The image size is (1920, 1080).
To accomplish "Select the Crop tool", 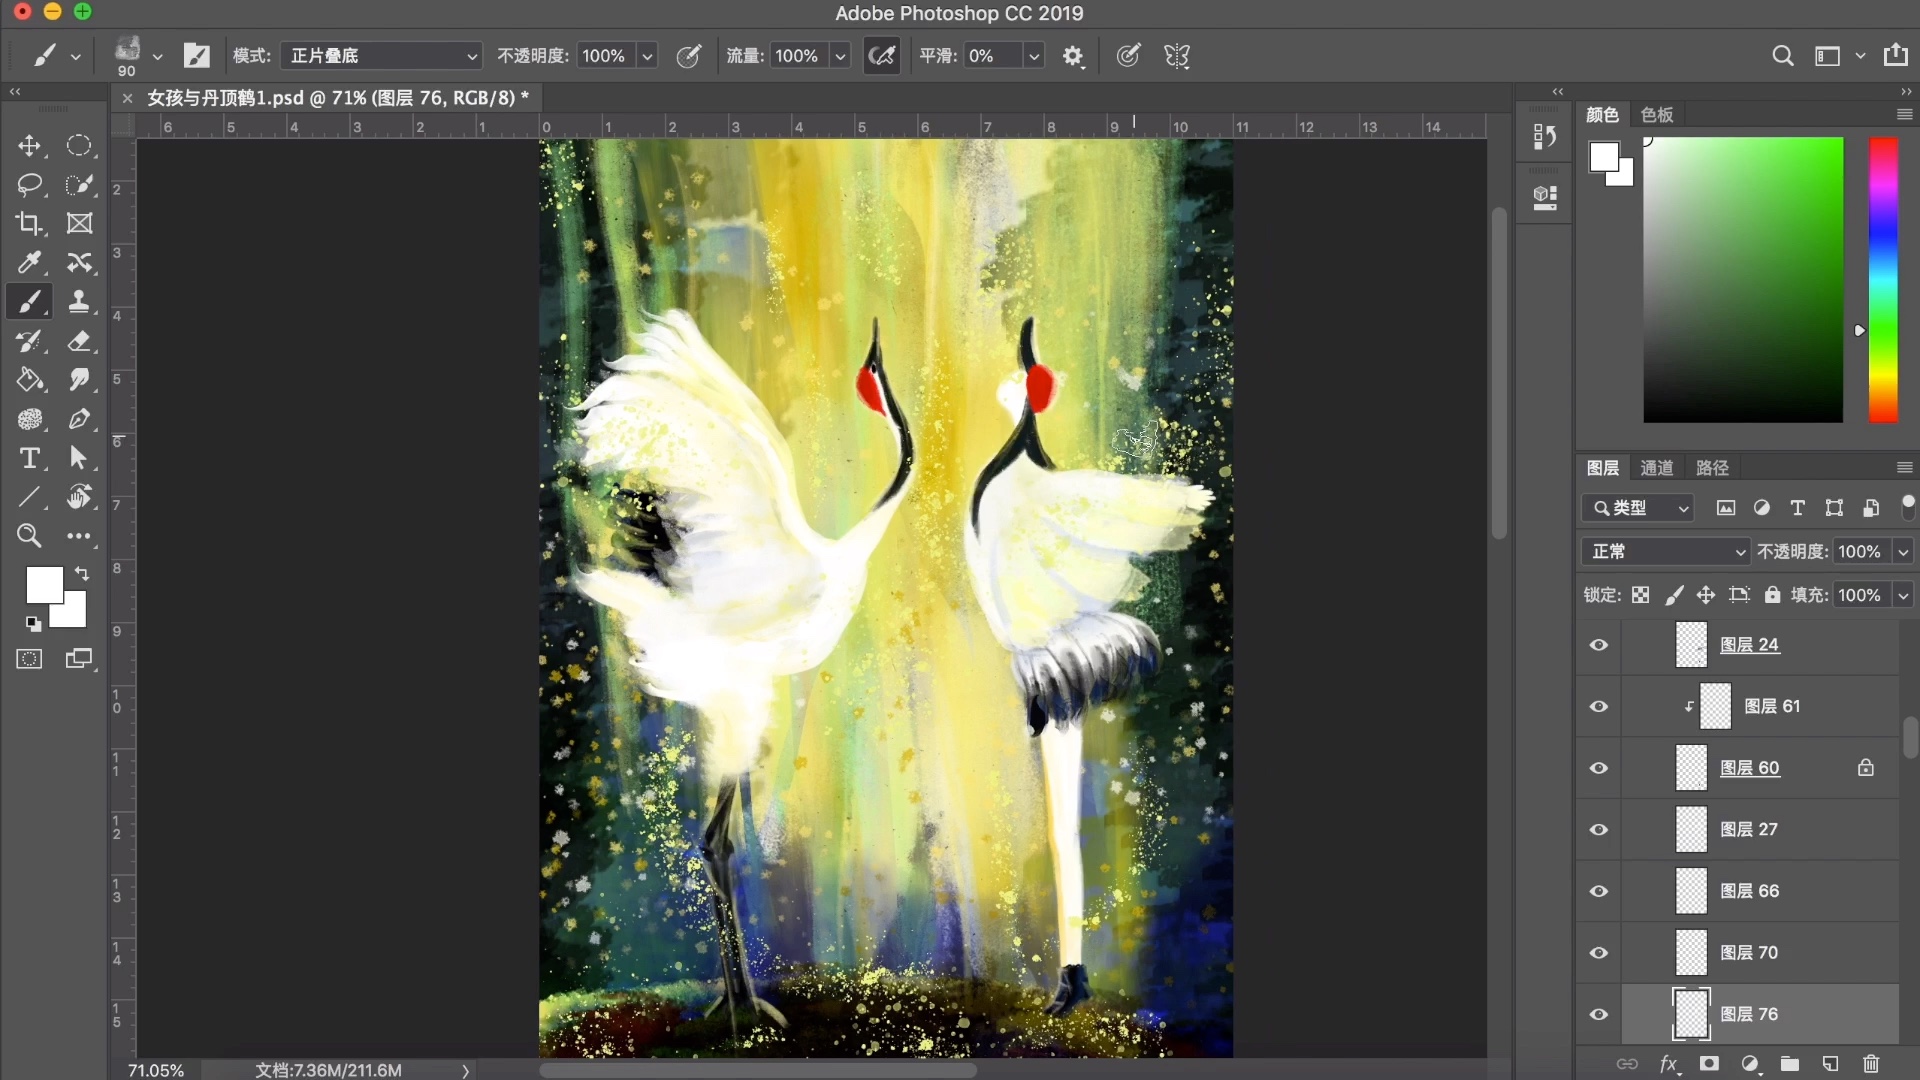I will [x=29, y=224].
